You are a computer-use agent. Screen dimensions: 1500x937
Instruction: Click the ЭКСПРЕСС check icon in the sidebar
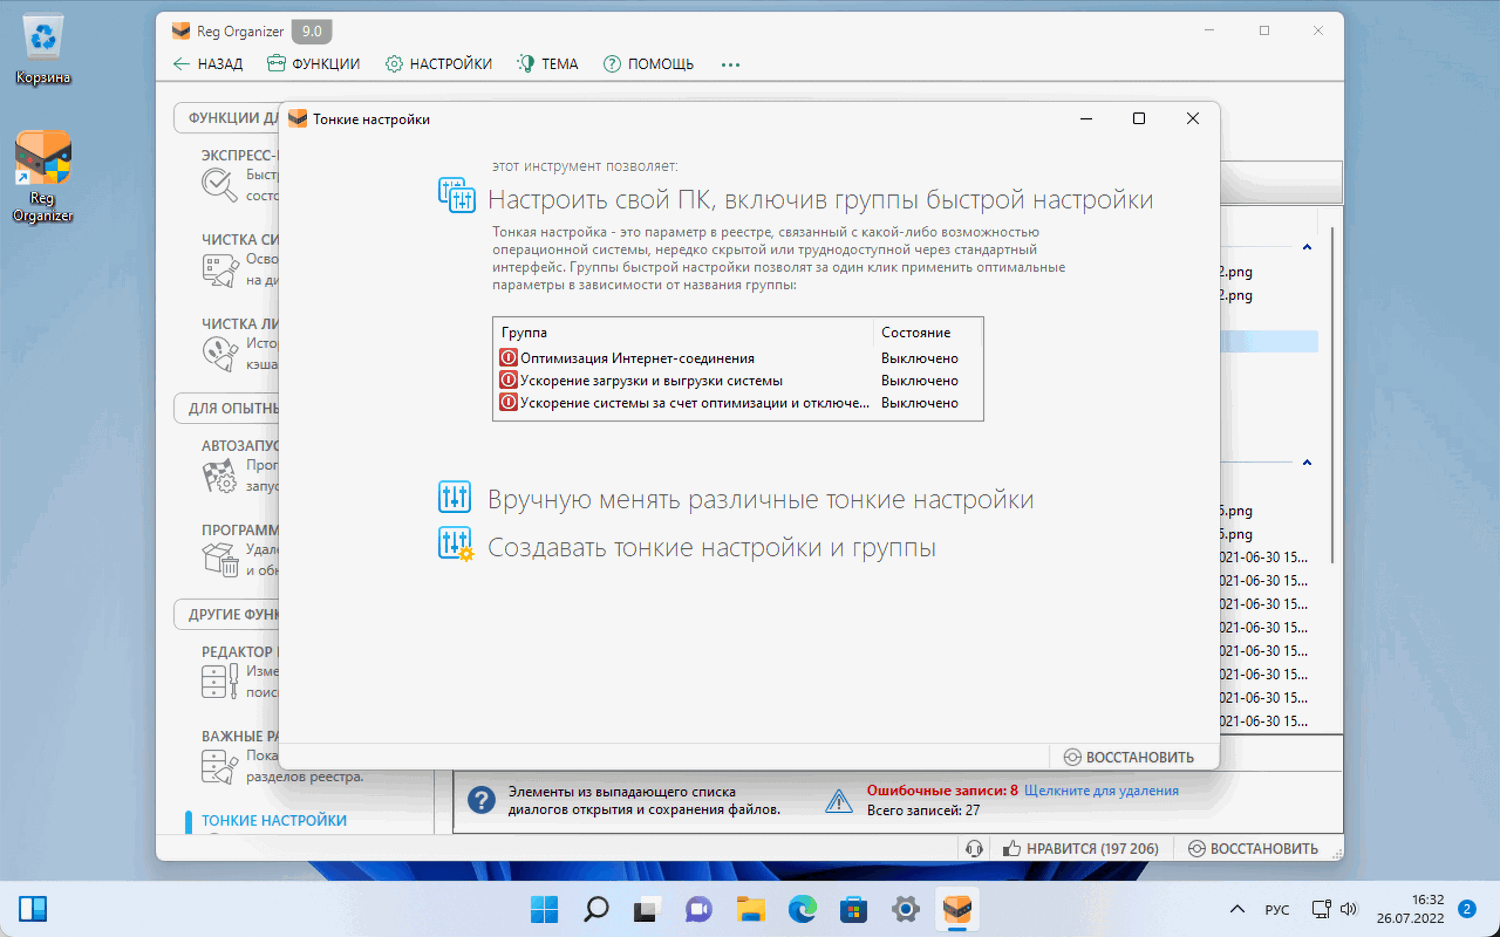pos(219,184)
